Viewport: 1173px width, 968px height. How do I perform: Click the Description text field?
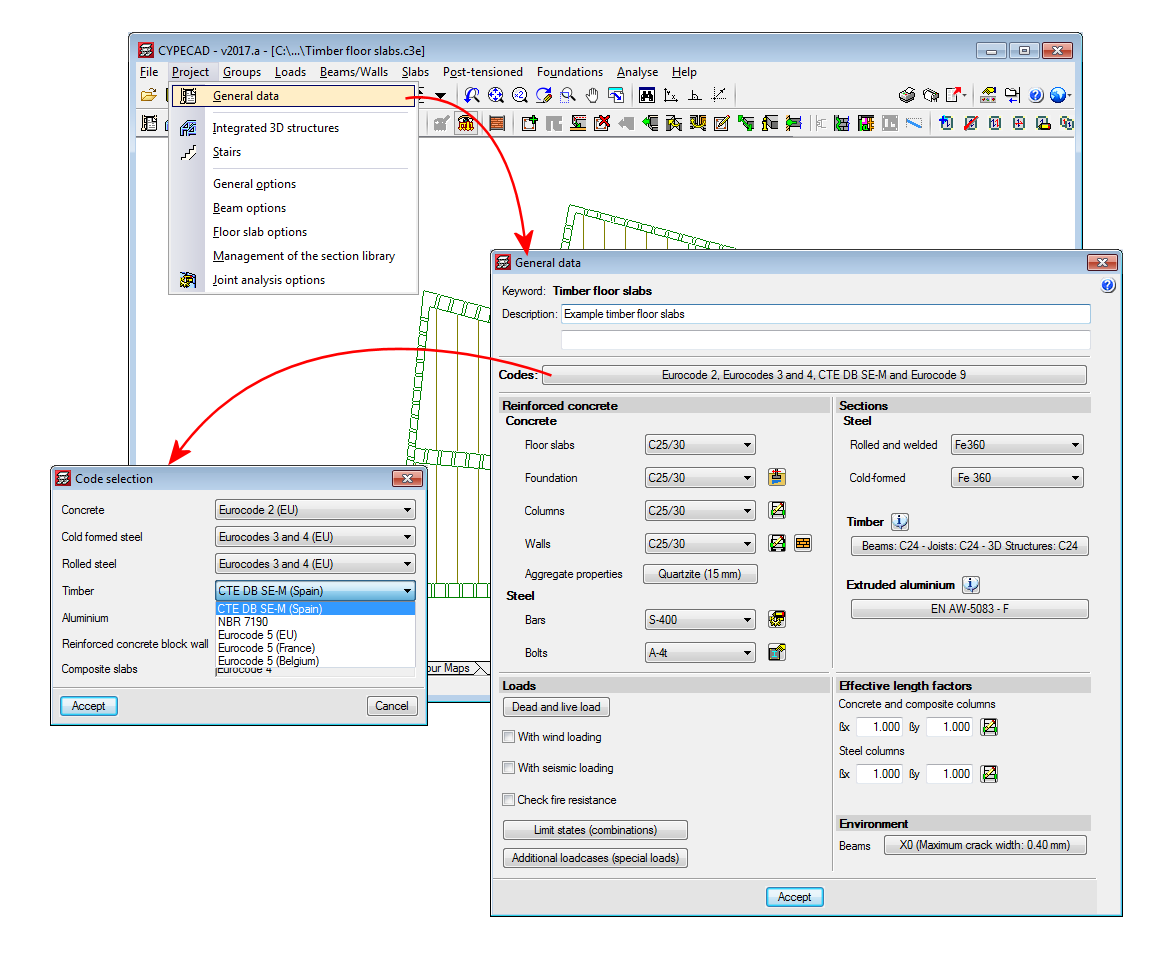point(825,314)
